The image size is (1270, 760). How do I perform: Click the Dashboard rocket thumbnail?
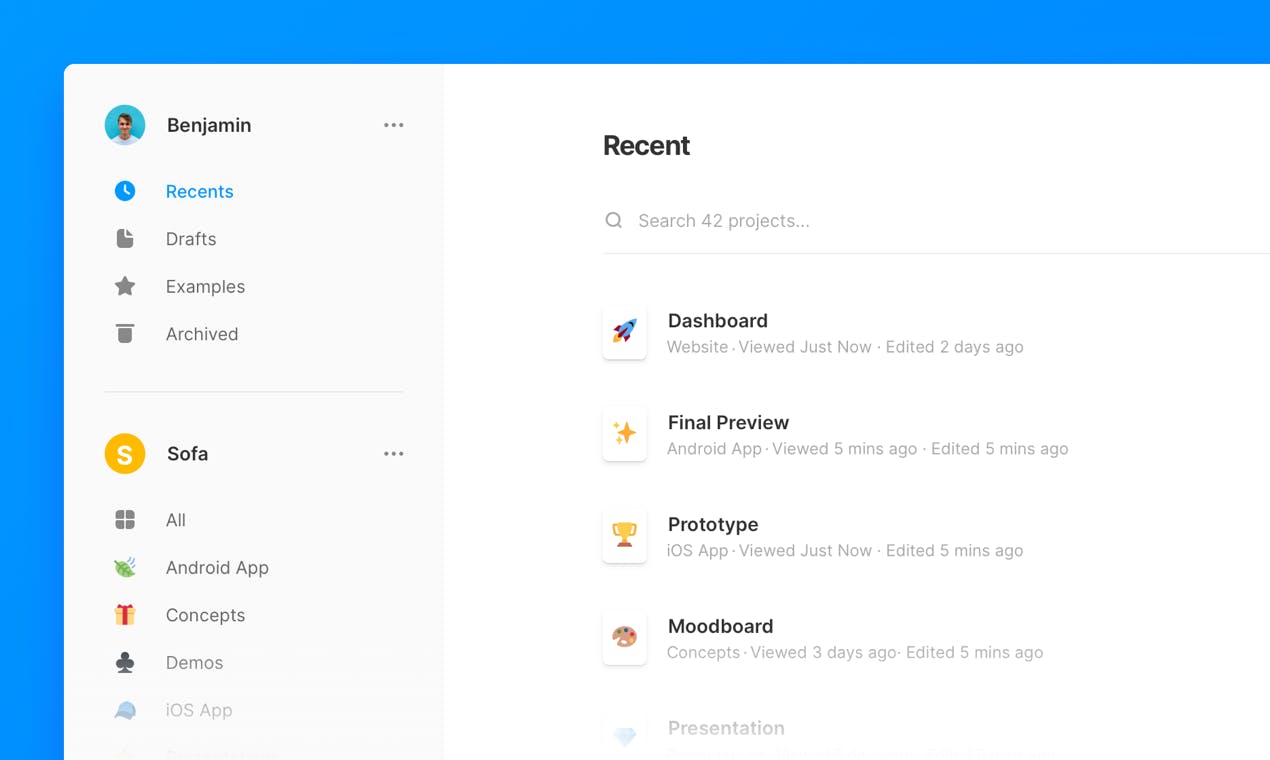(x=624, y=331)
